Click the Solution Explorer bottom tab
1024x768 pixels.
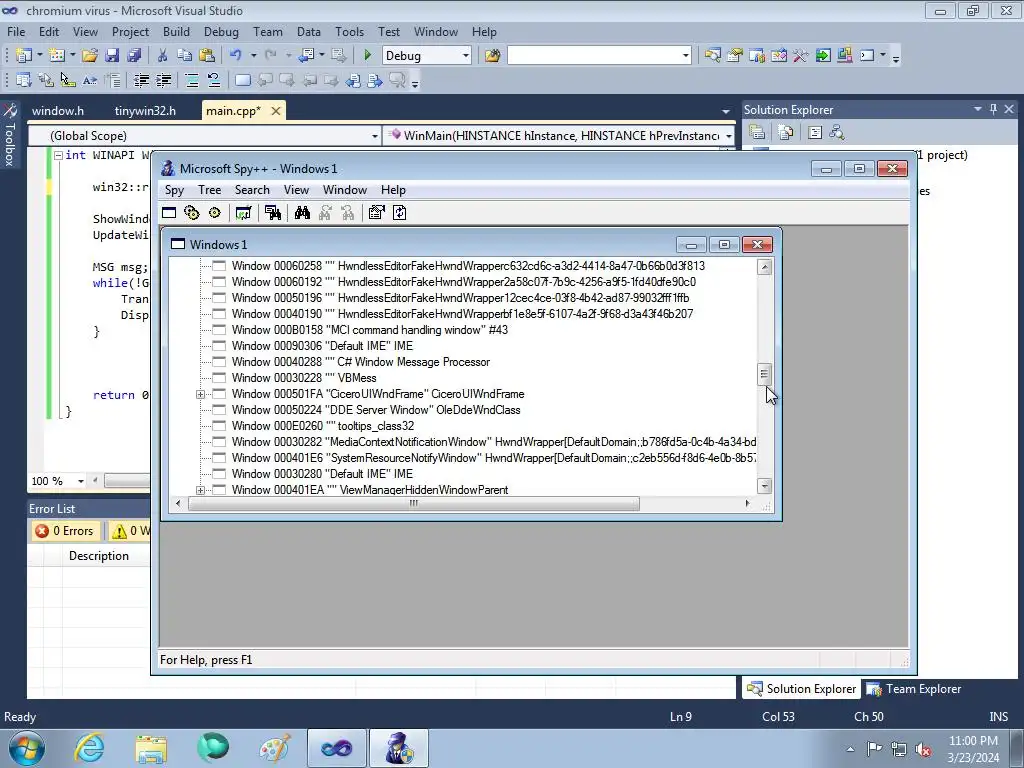801,689
